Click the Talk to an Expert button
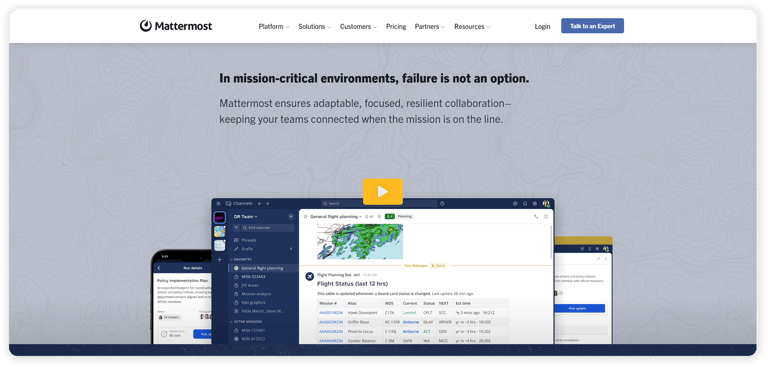 pyautogui.click(x=592, y=26)
